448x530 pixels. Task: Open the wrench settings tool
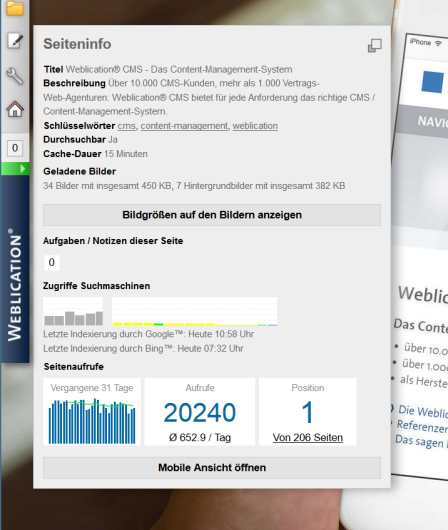(15, 76)
